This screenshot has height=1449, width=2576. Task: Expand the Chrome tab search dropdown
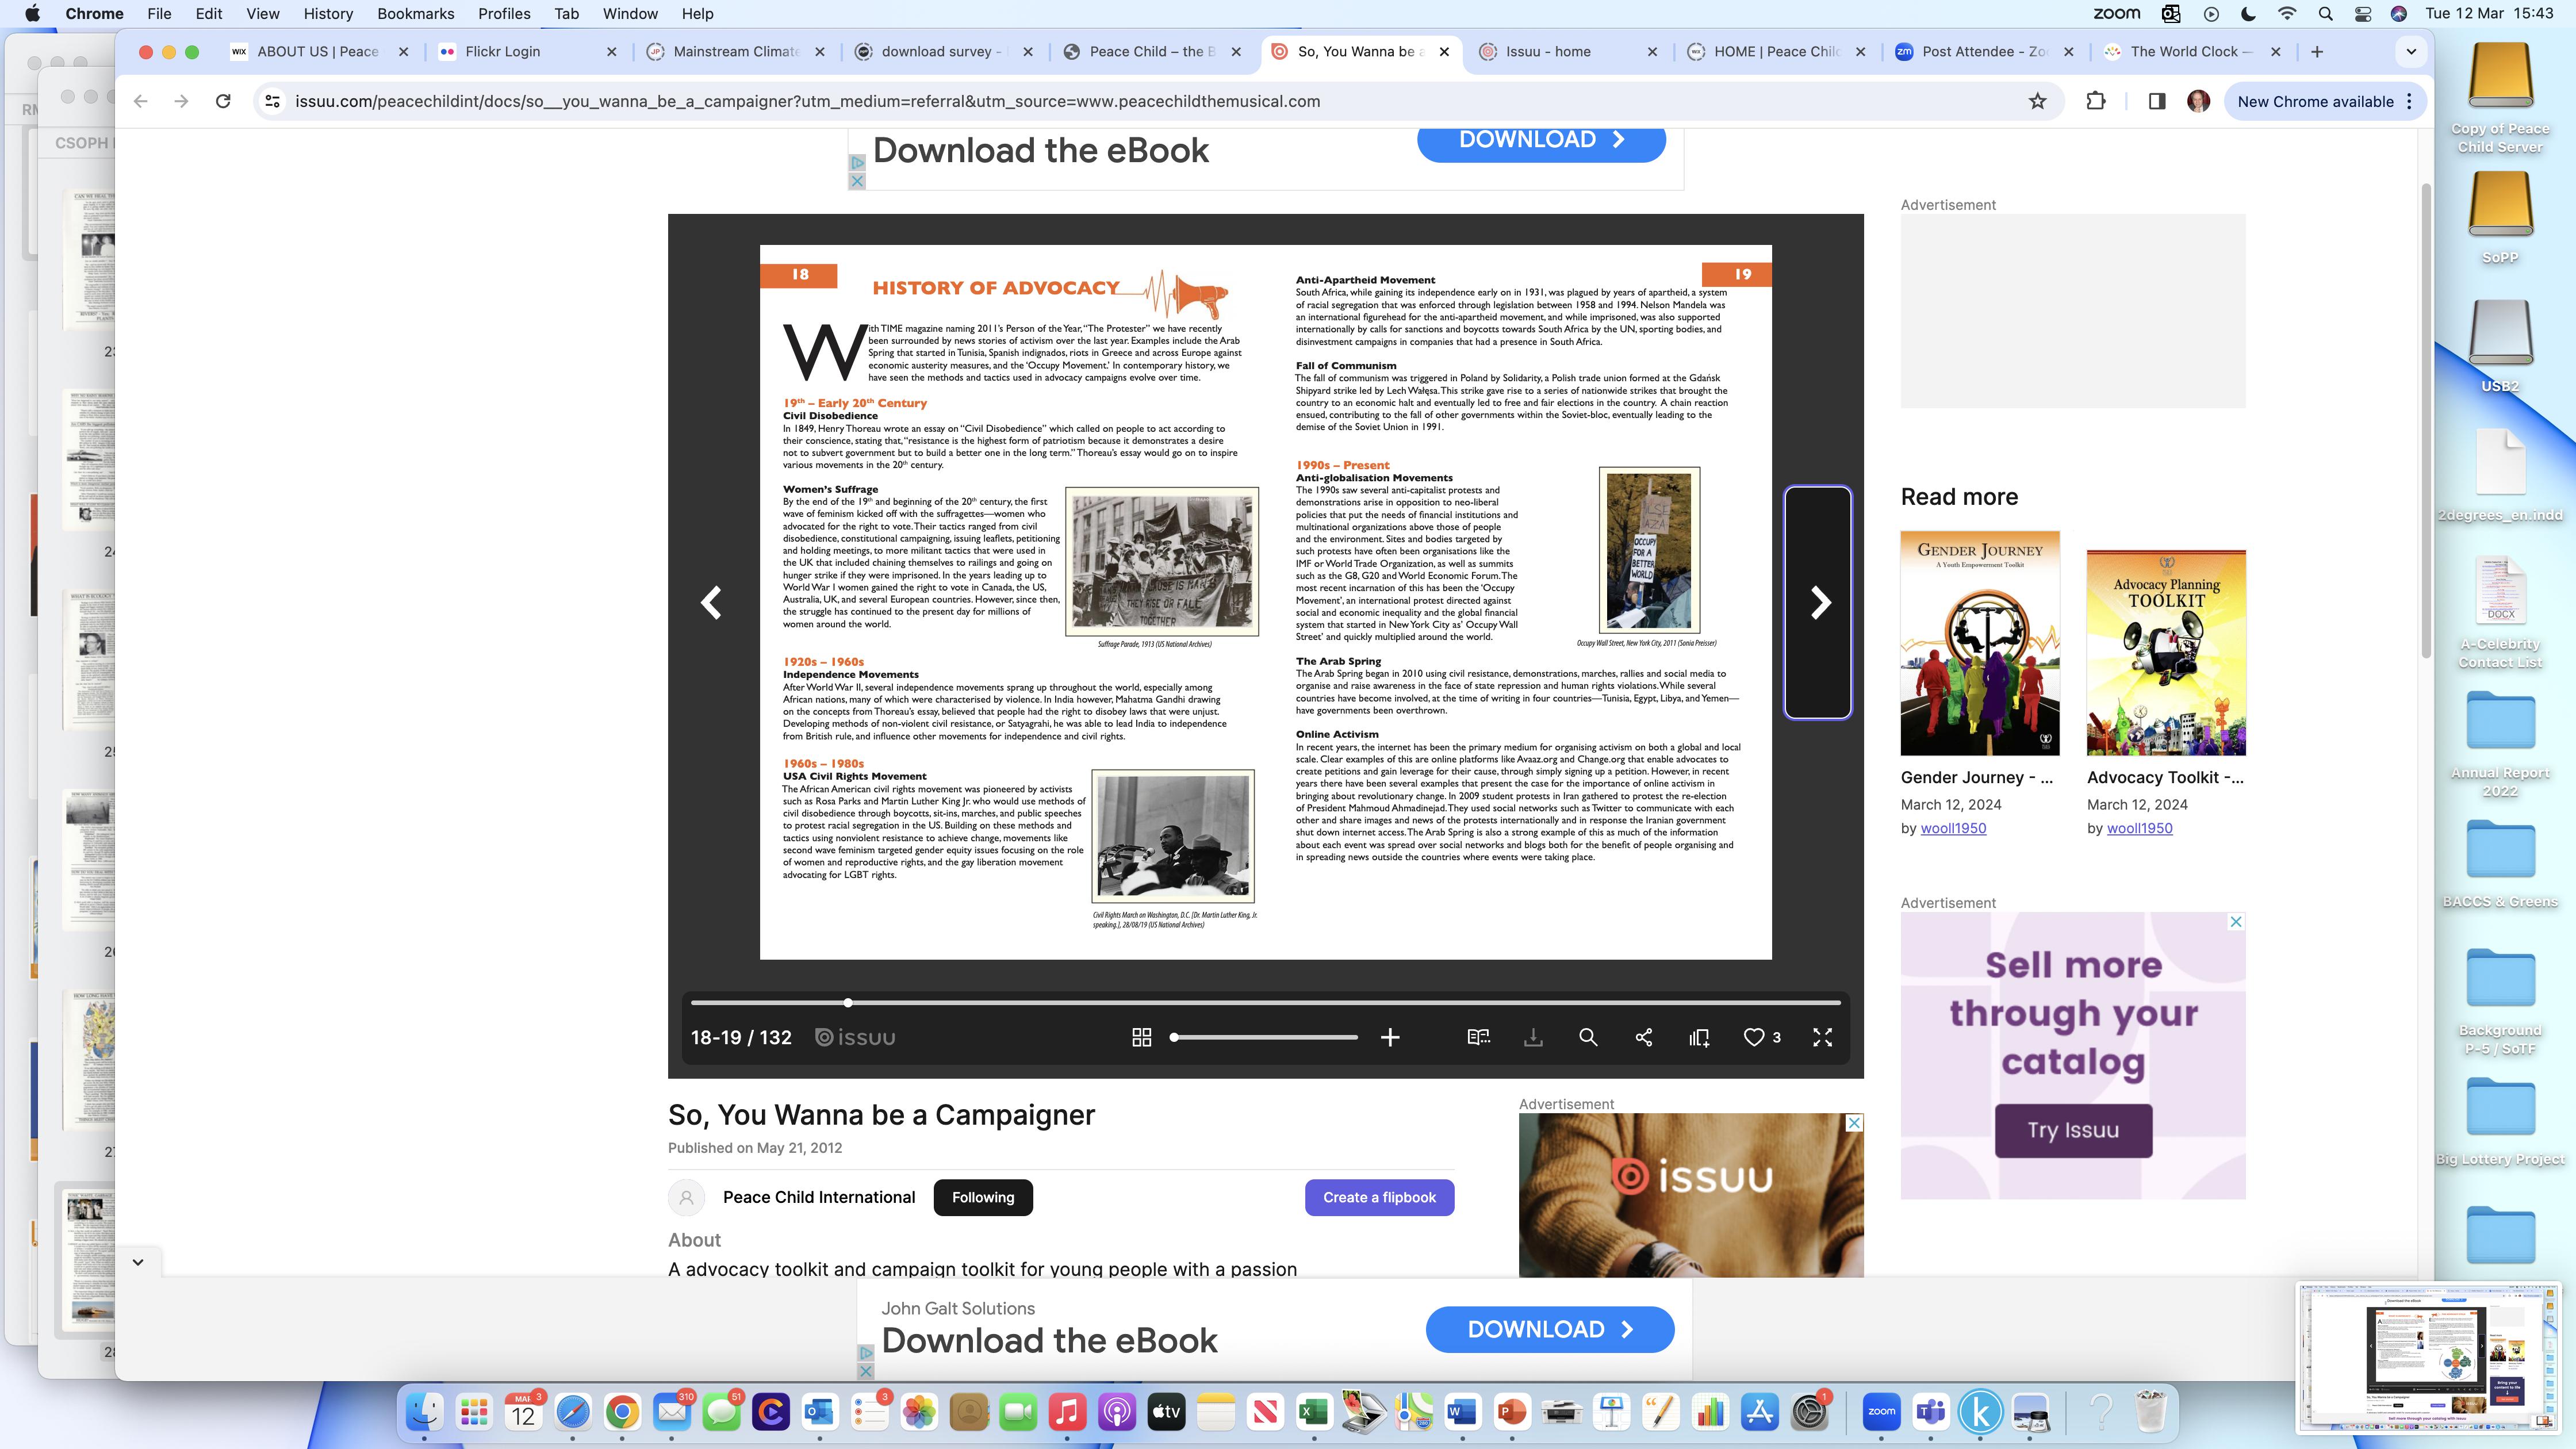point(2411,51)
